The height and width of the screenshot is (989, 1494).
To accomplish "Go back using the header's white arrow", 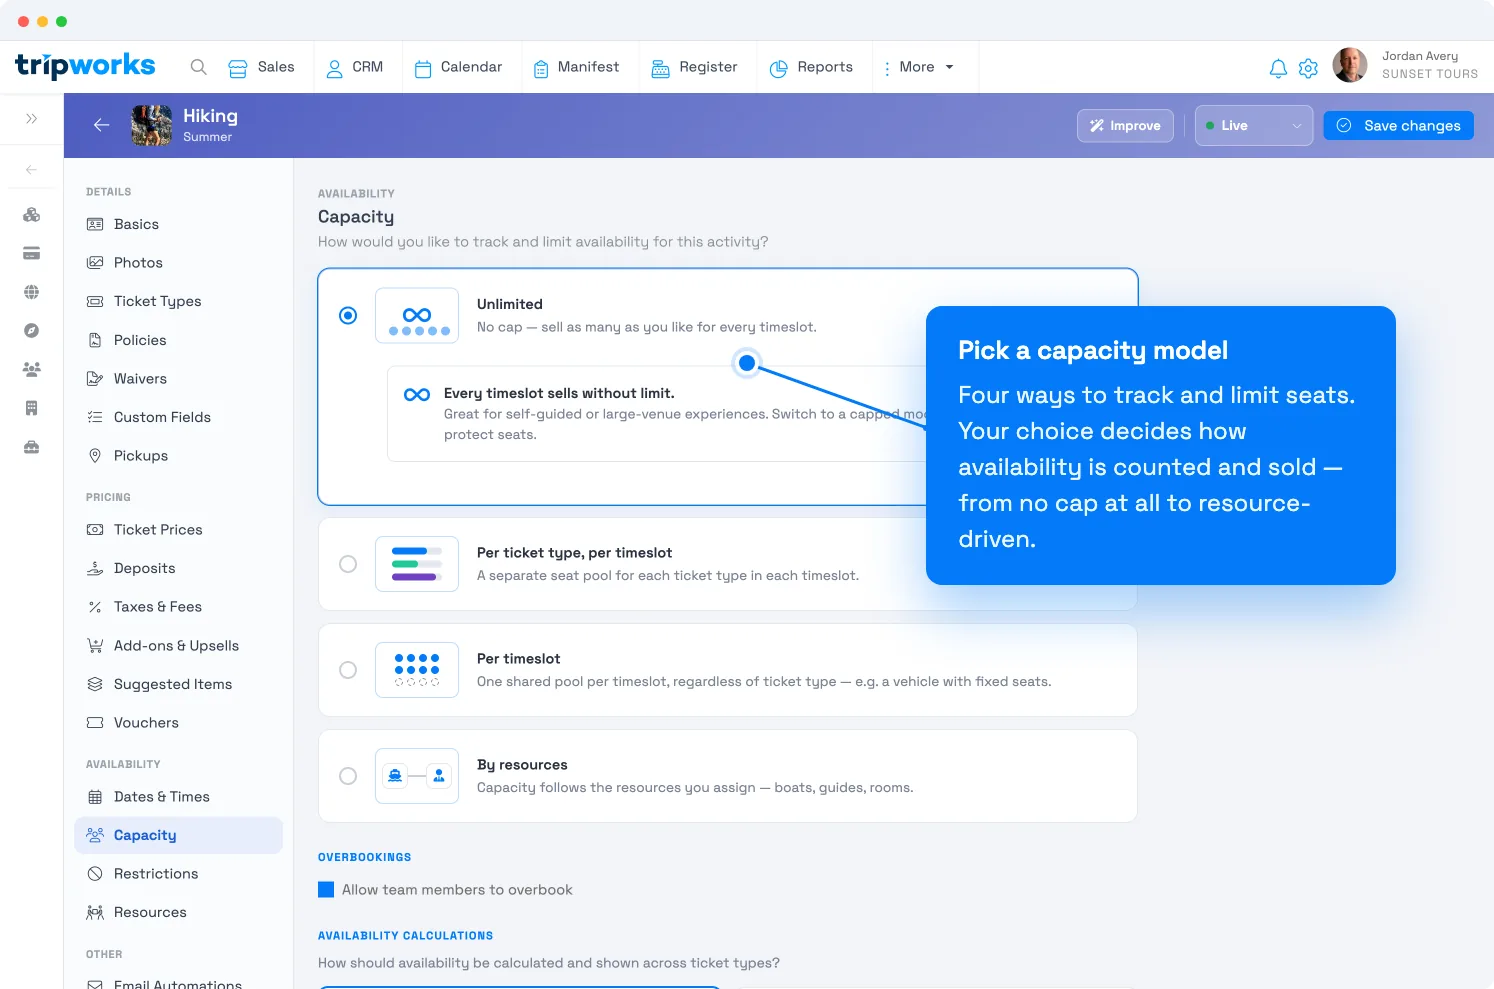I will coord(101,125).
